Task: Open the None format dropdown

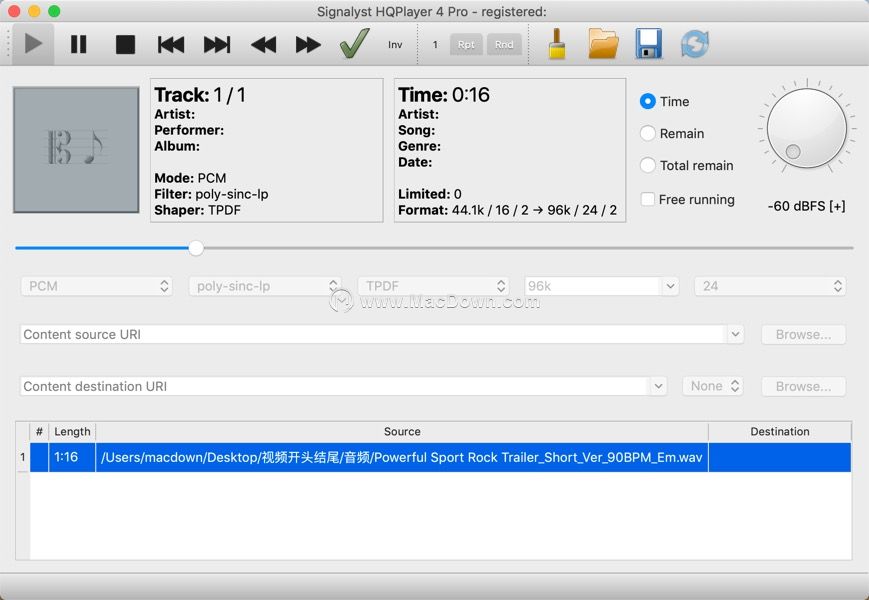Action: point(713,386)
